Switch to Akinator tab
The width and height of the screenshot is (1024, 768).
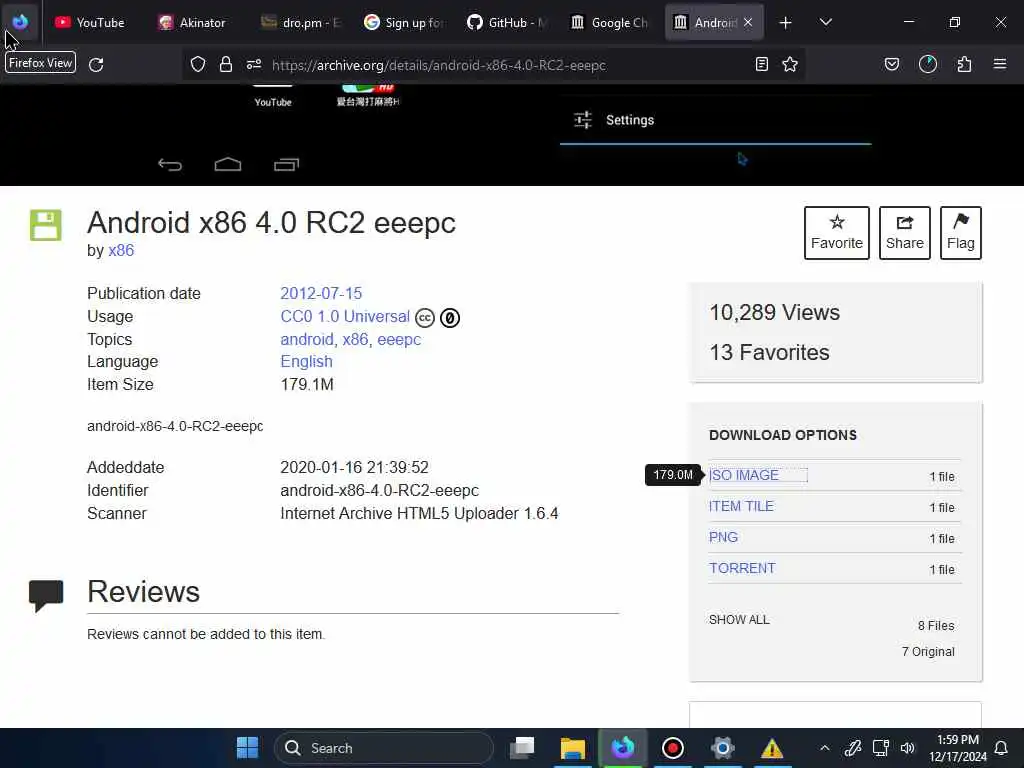[192, 23]
